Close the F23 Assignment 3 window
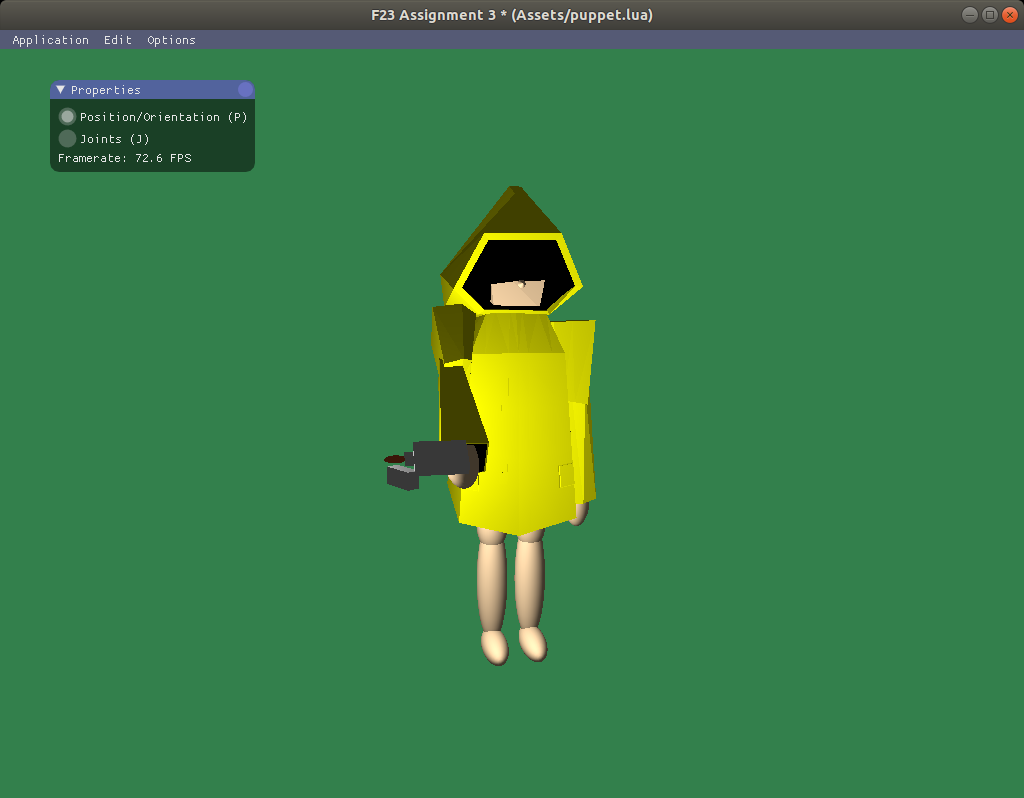1024x798 pixels. click(1010, 14)
